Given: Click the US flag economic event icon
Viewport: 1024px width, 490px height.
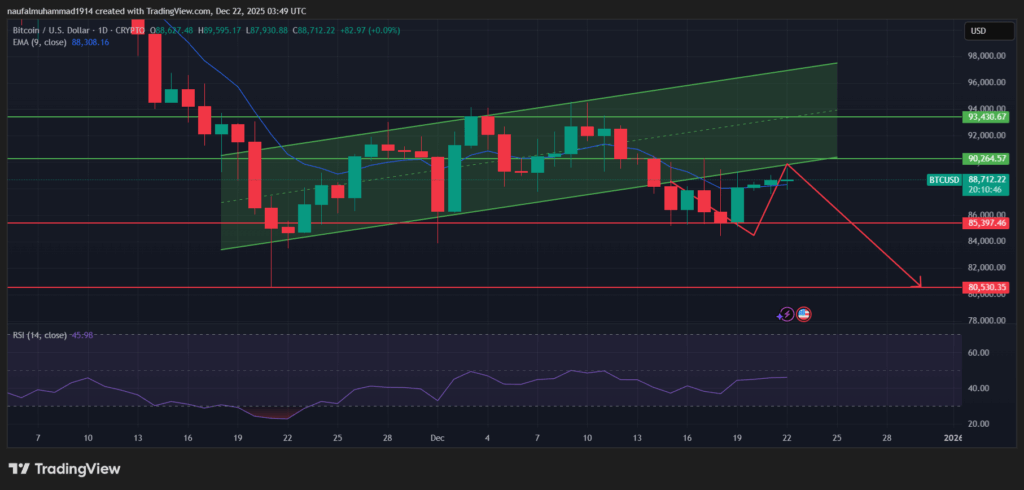Looking at the screenshot, I should (x=803, y=314).
